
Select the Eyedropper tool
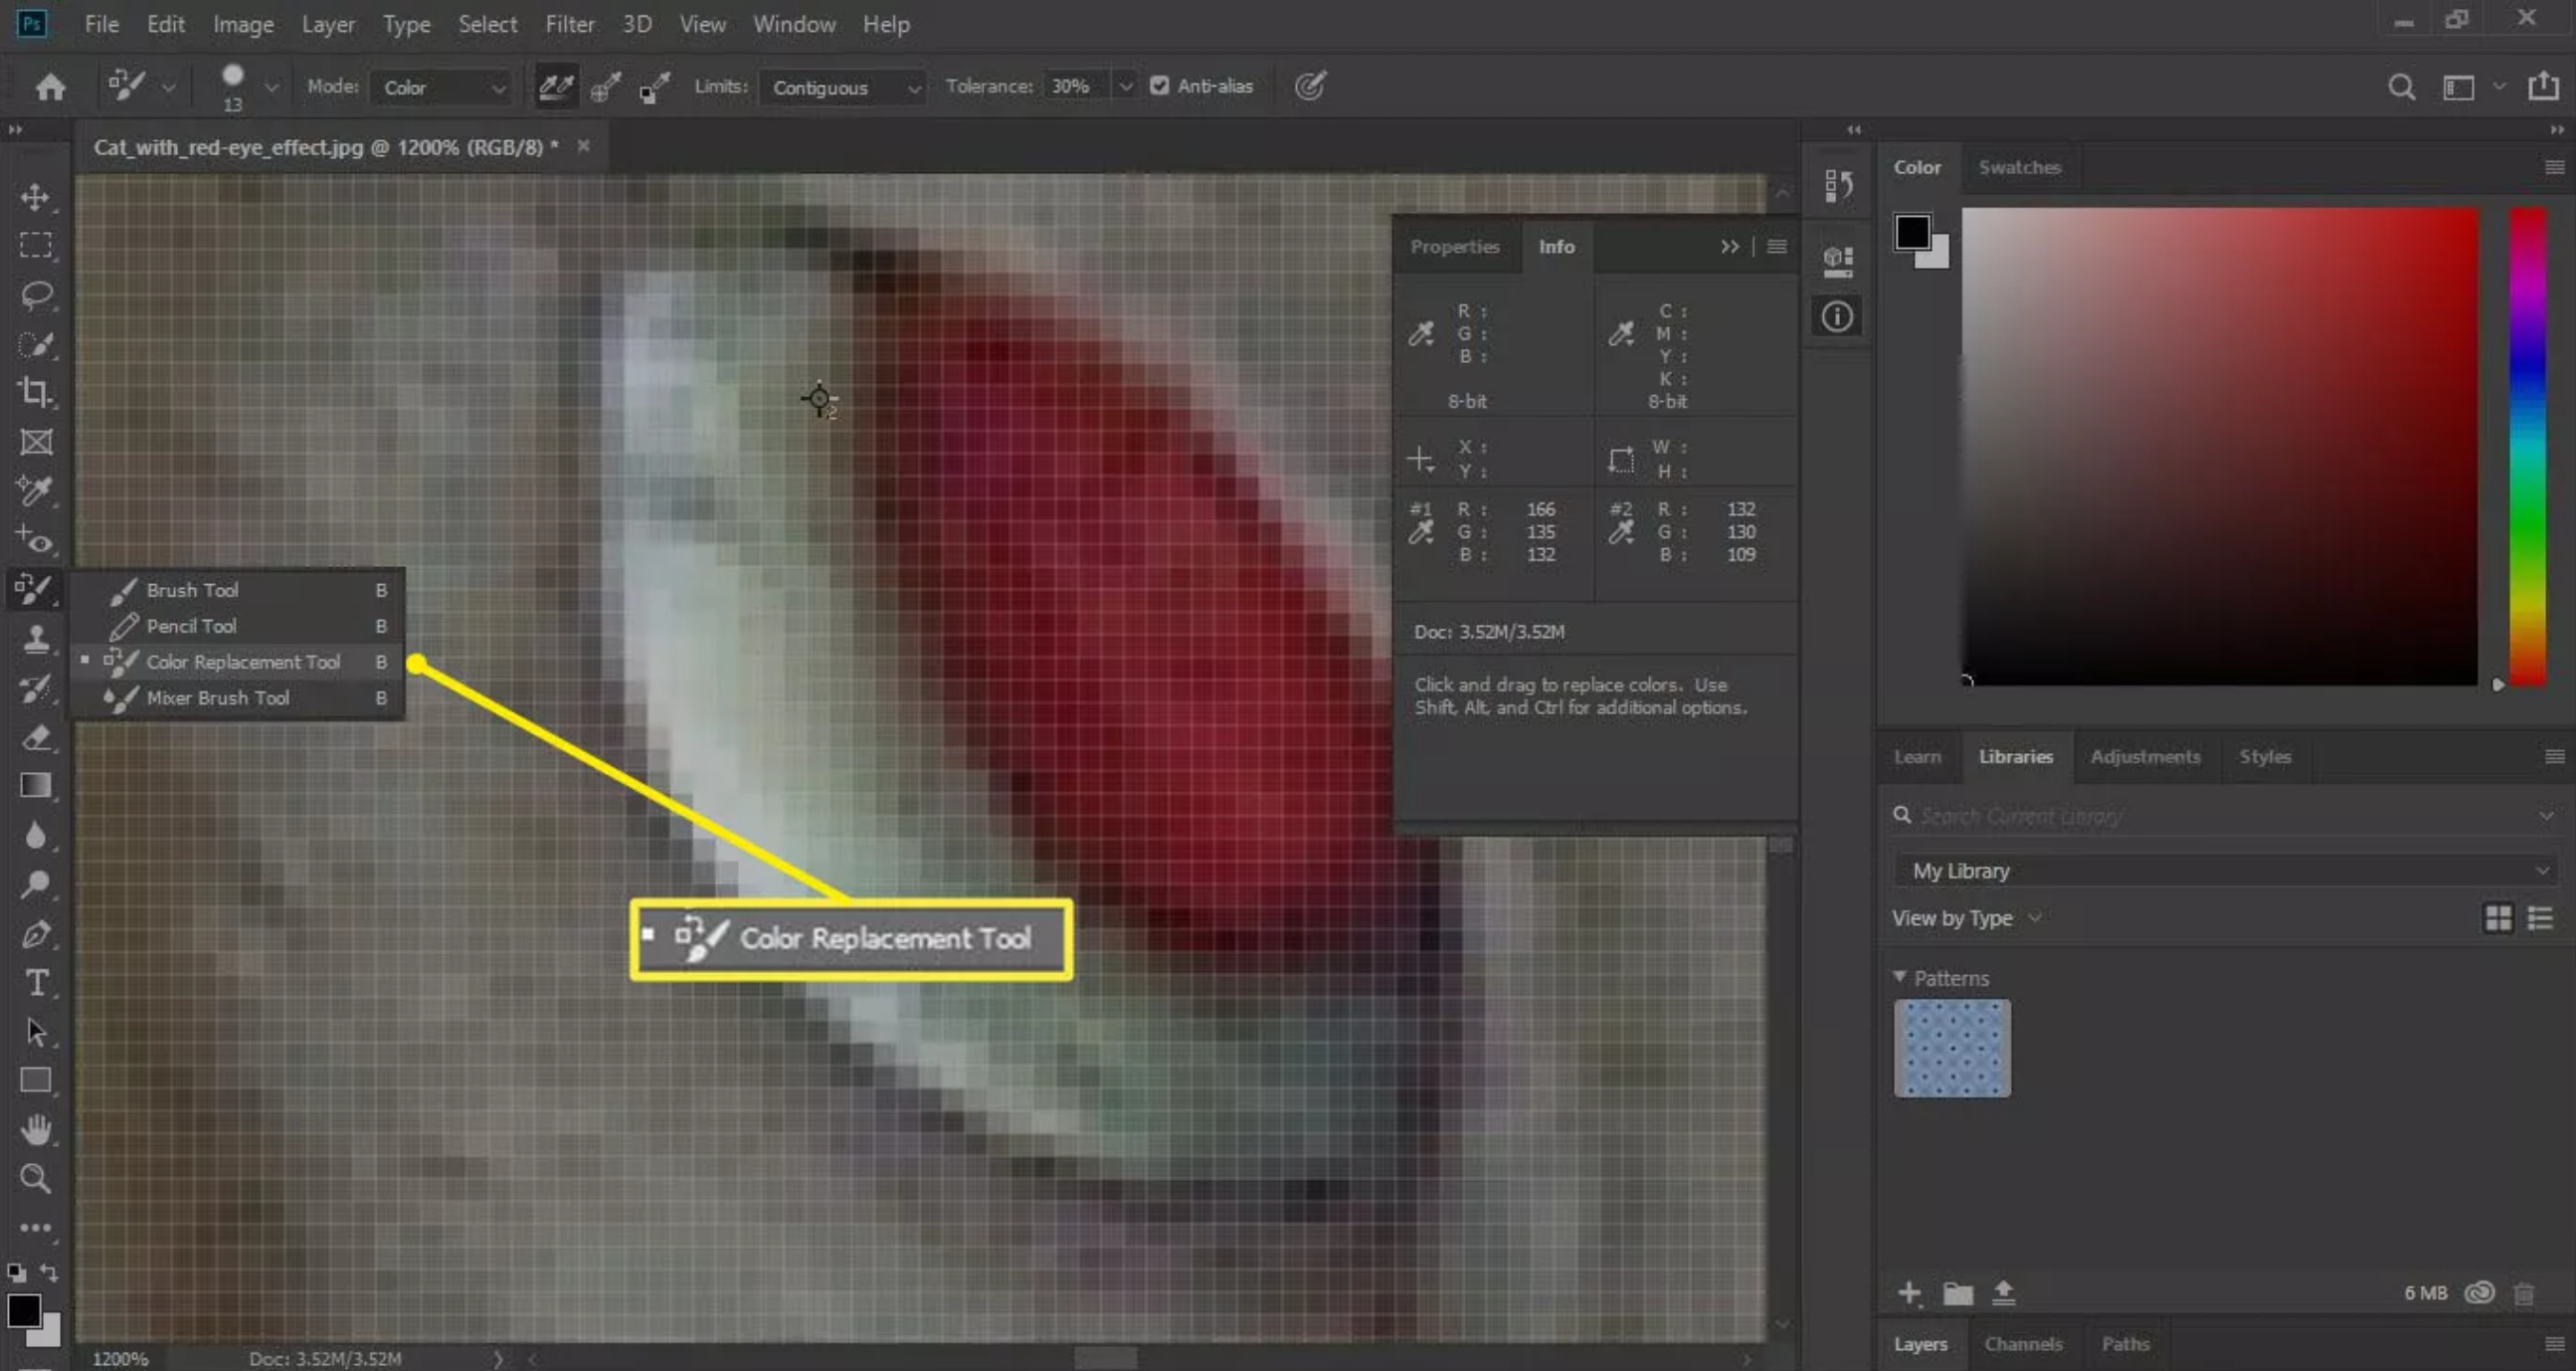(x=36, y=491)
